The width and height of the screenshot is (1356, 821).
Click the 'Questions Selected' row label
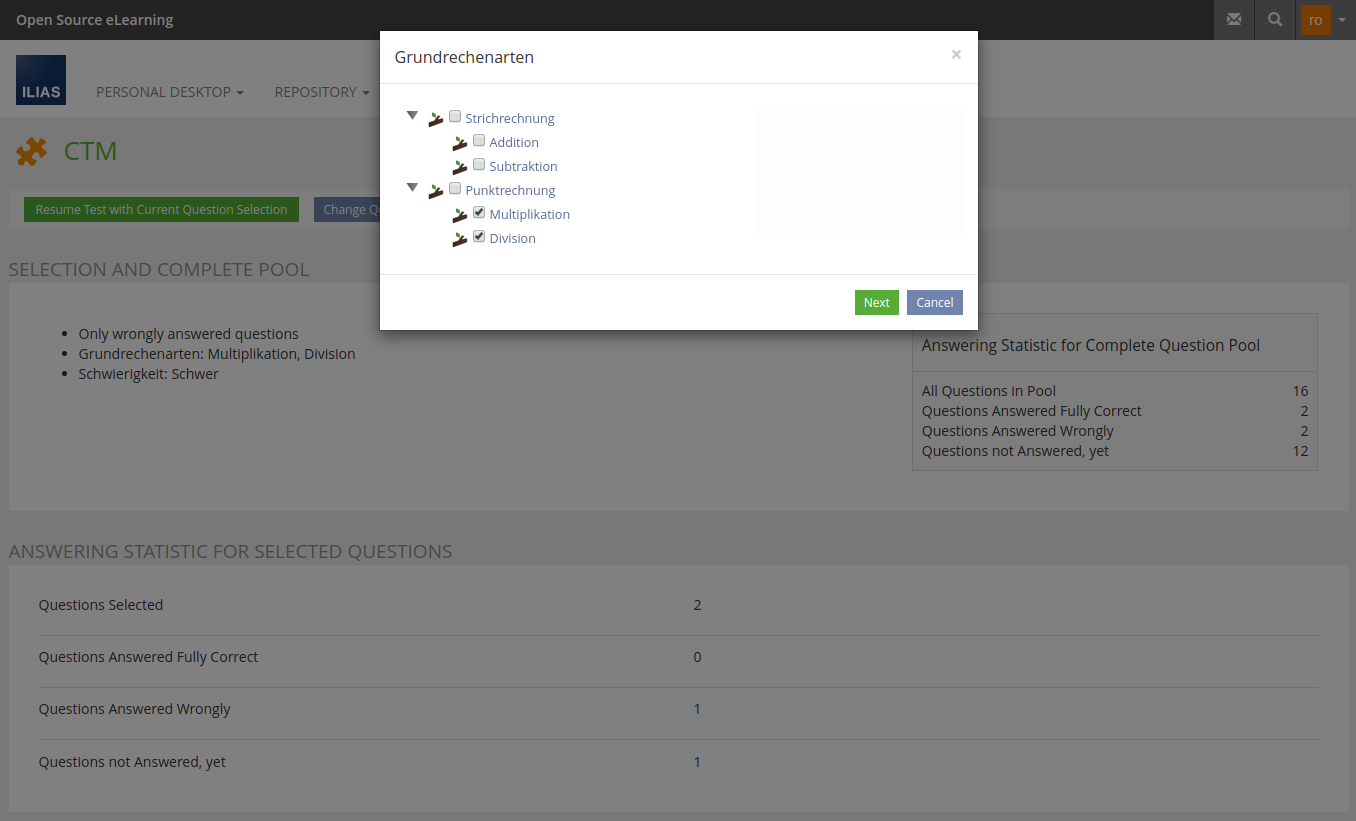(101, 605)
